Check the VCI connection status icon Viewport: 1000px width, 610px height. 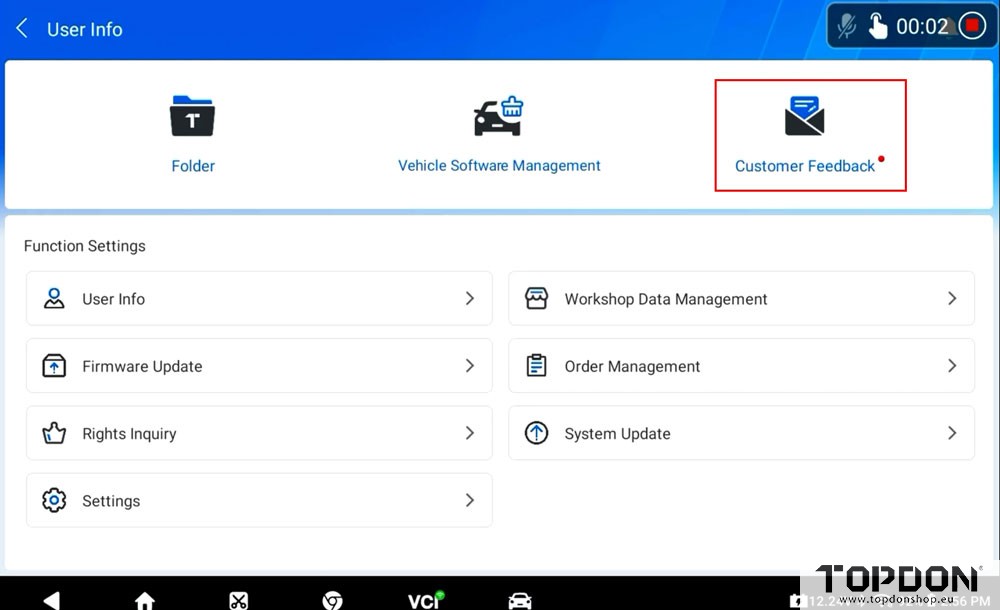click(x=425, y=600)
